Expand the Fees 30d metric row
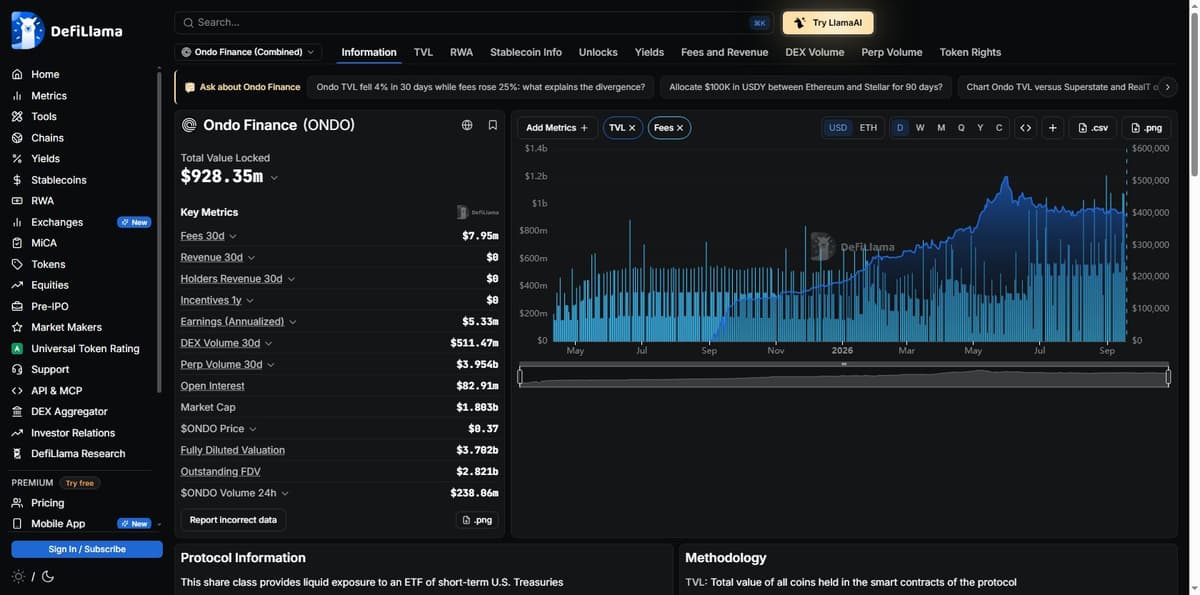 point(233,236)
